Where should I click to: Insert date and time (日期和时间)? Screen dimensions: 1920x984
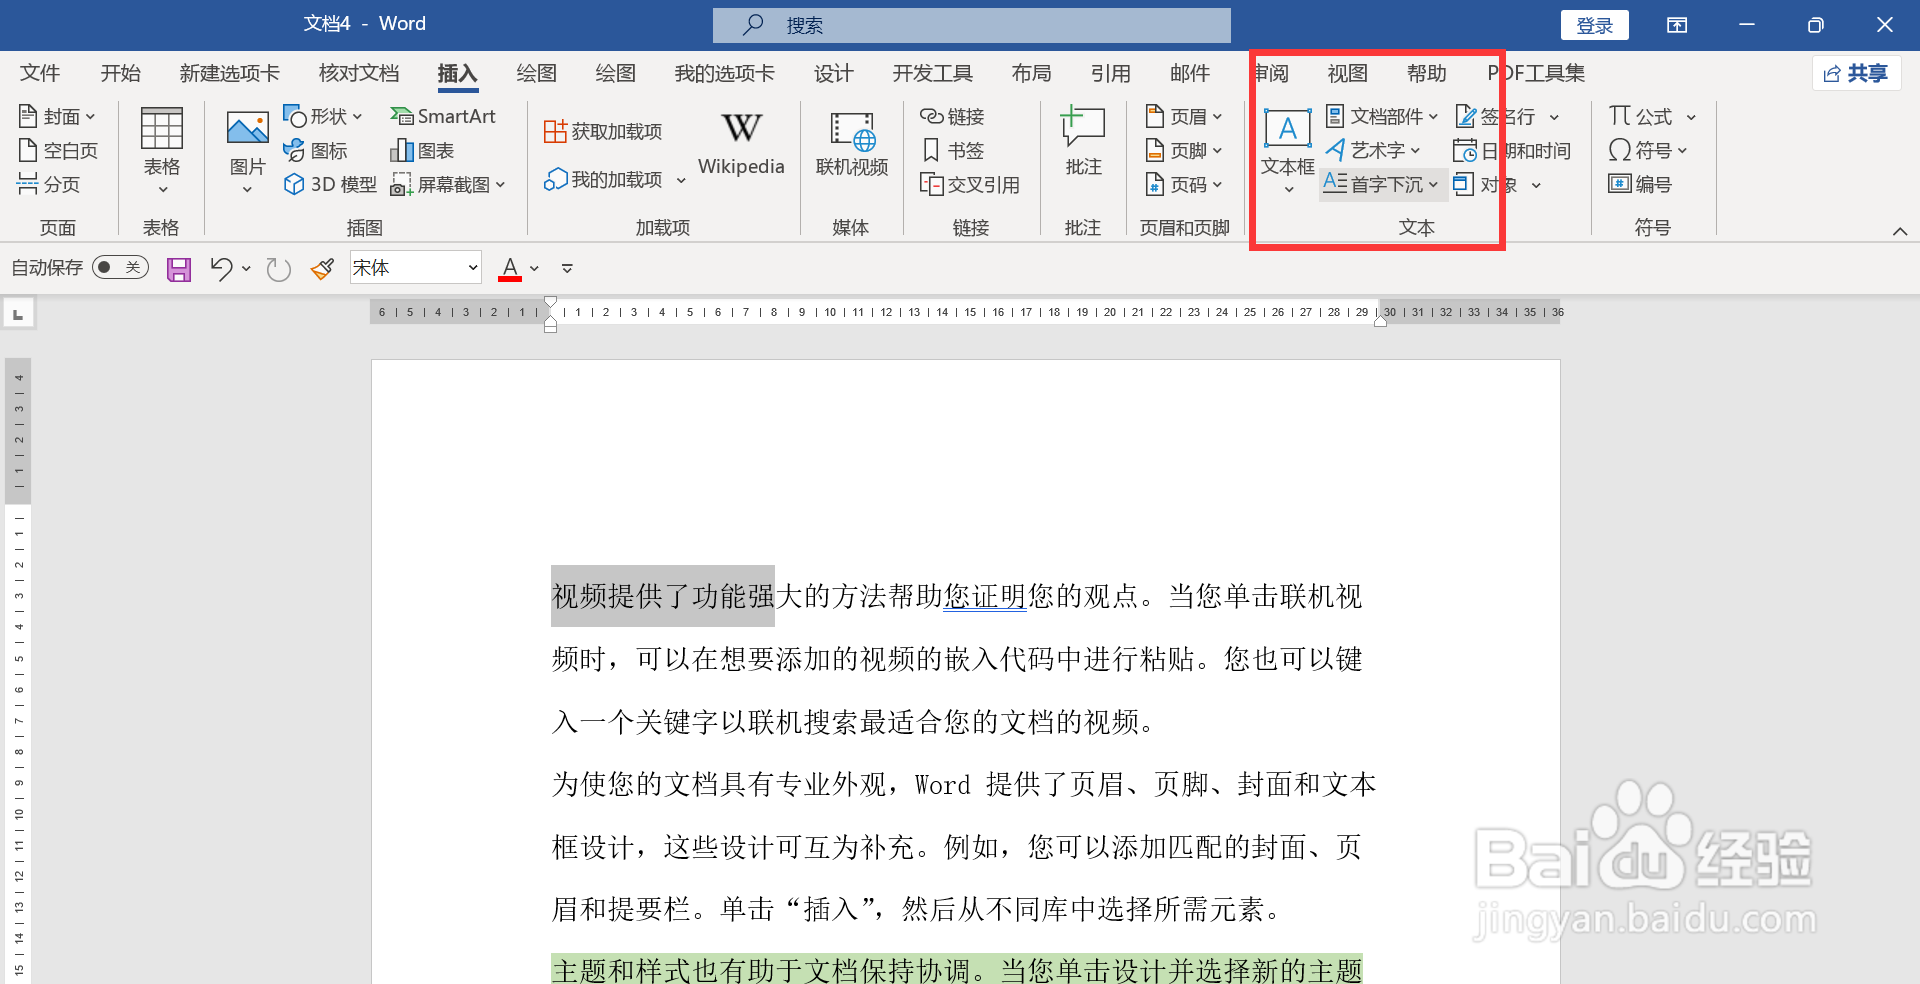[1511, 151]
